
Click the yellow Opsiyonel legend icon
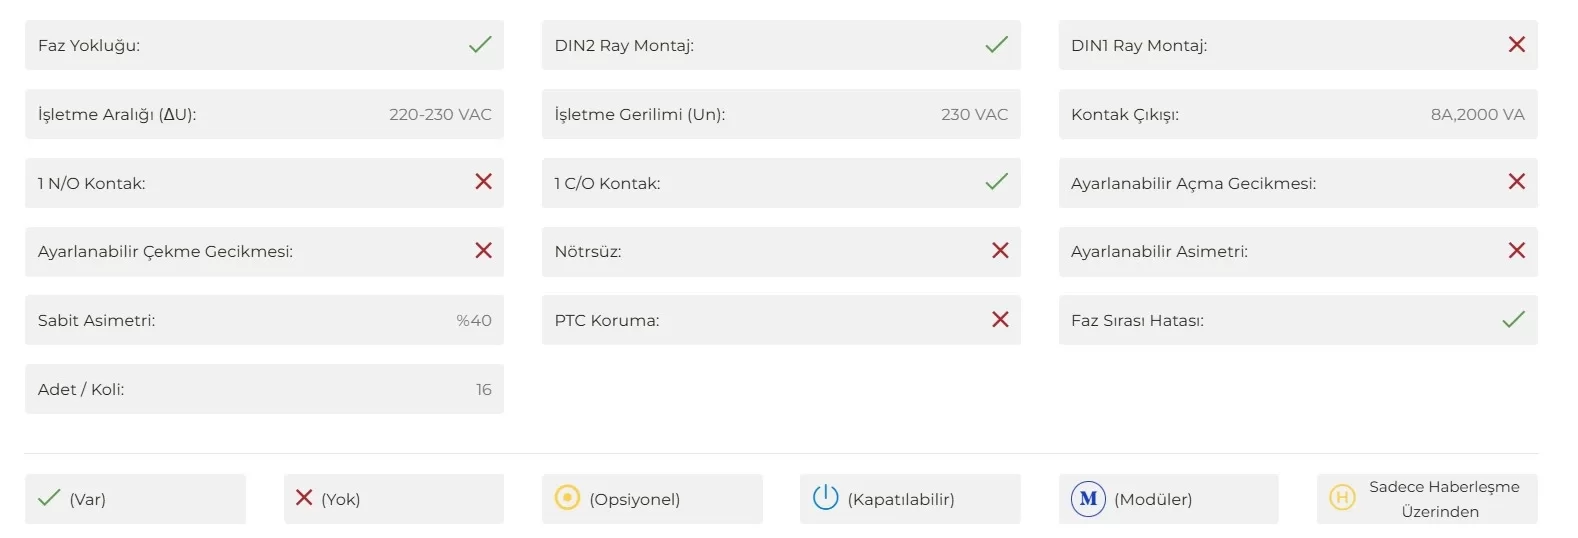point(567,498)
